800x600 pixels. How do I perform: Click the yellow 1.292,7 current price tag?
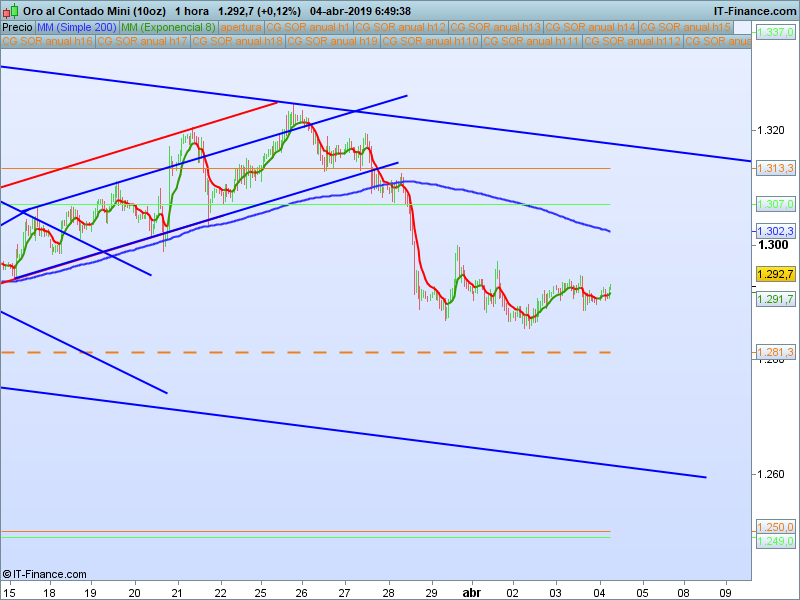[x=776, y=274]
